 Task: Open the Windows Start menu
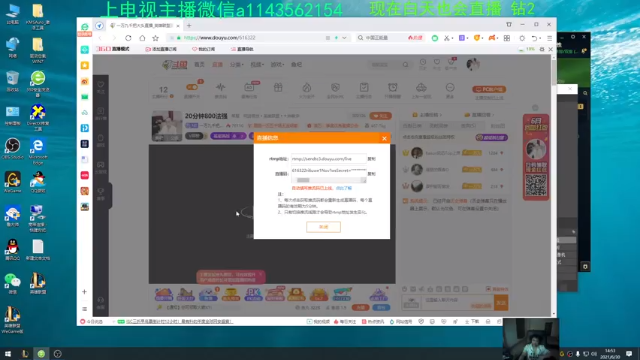click(8, 354)
